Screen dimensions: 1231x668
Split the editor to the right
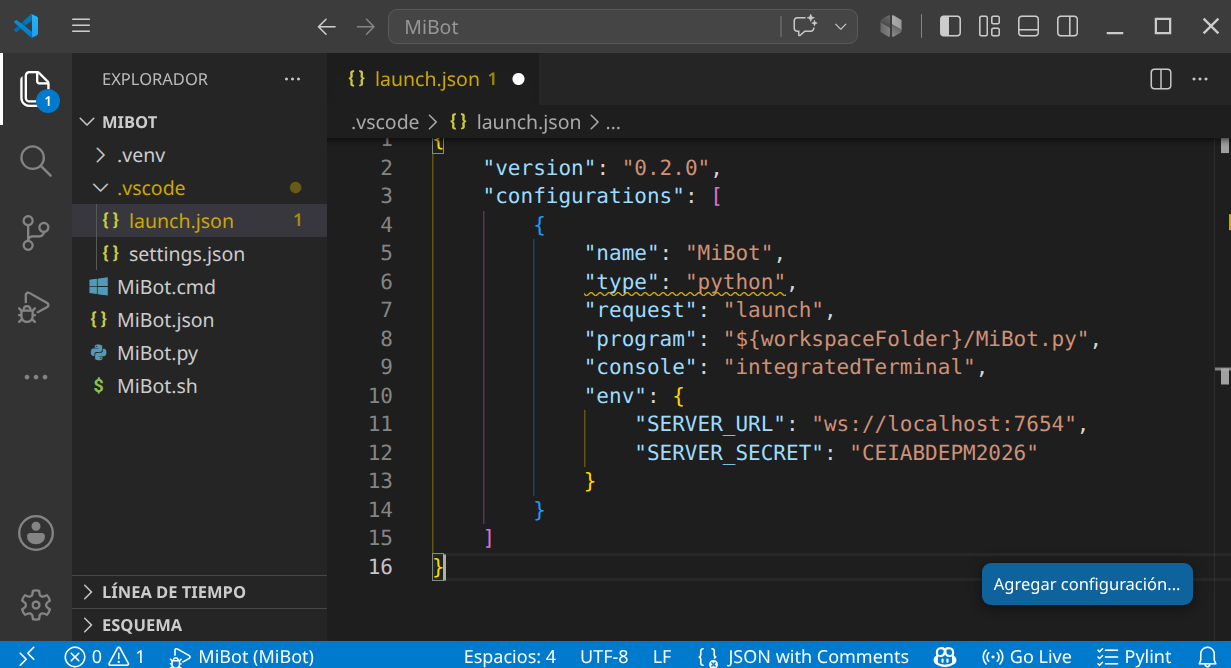(1160, 79)
